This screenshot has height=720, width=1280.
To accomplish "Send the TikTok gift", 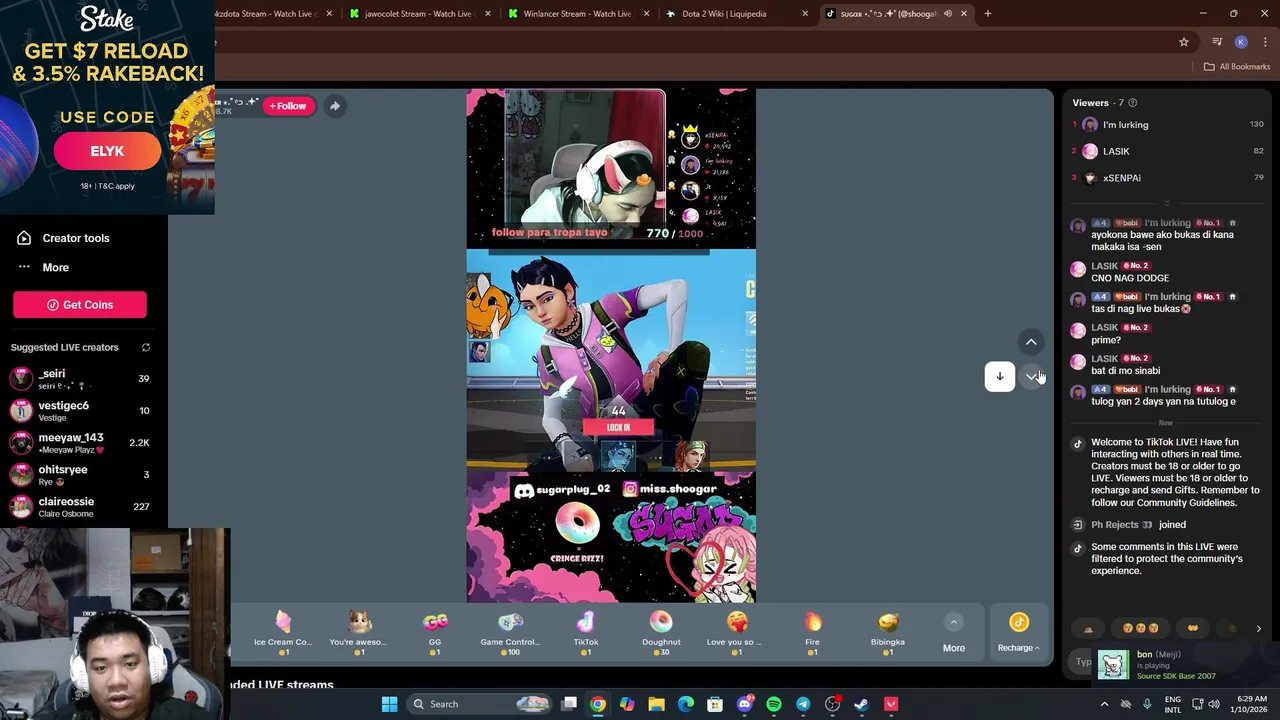I will 586,634.
